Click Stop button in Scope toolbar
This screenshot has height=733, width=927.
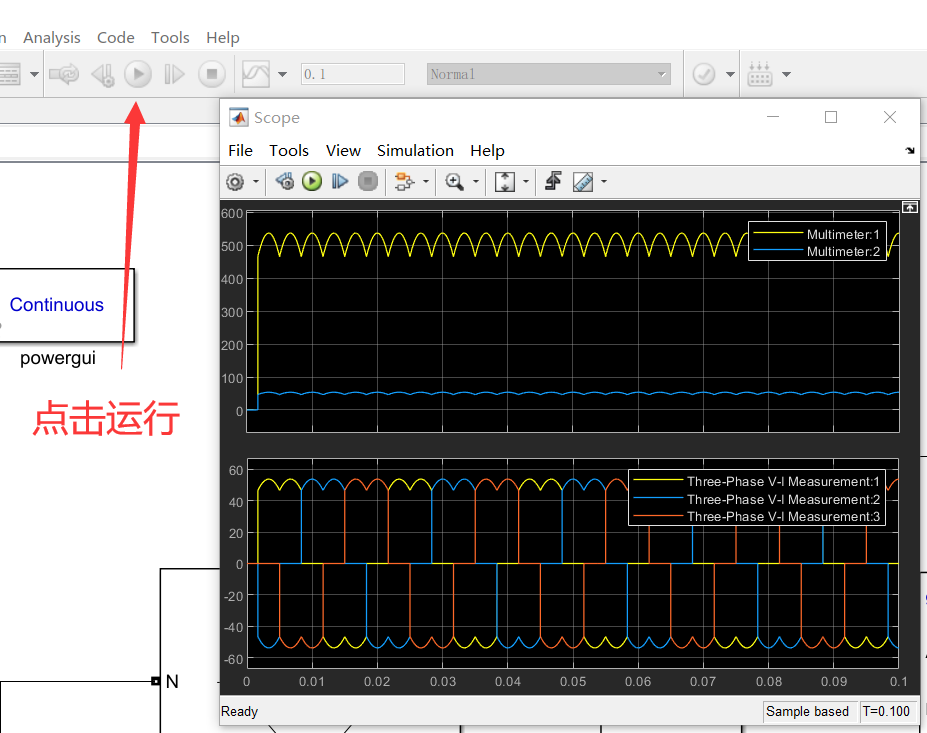click(x=368, y=181)
